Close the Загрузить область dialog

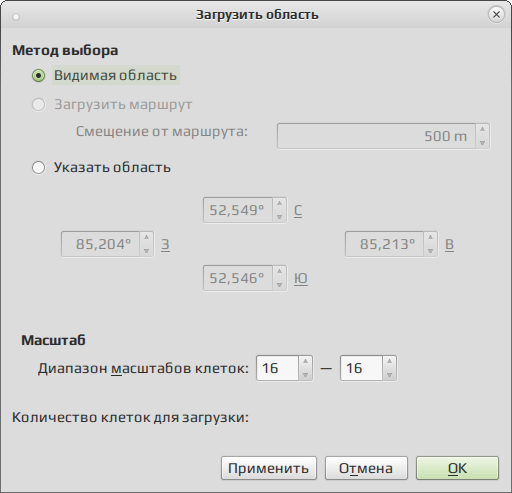pos(496,15)
